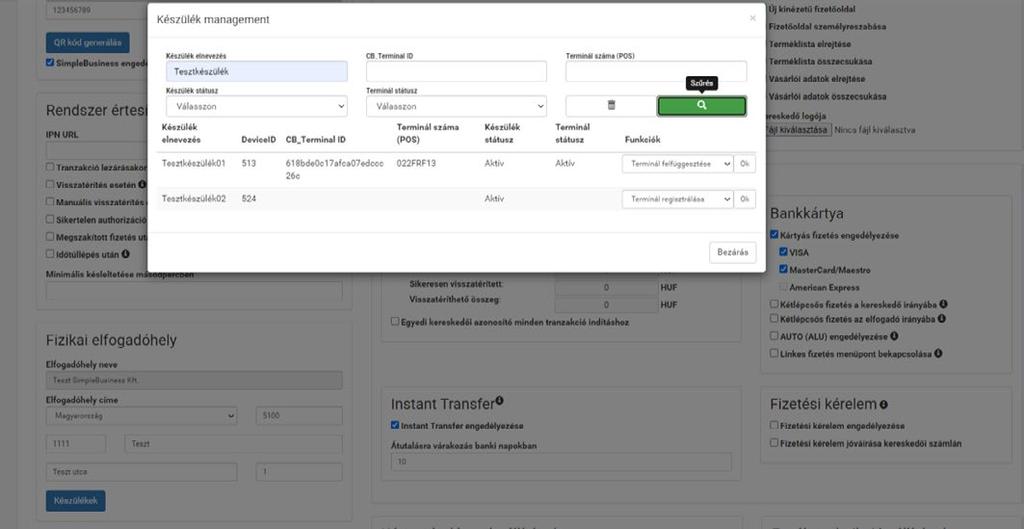The image size is (1024, 529).
Task: Click info icon beside Fizetési kérelem heading
Action: point(884,405)
